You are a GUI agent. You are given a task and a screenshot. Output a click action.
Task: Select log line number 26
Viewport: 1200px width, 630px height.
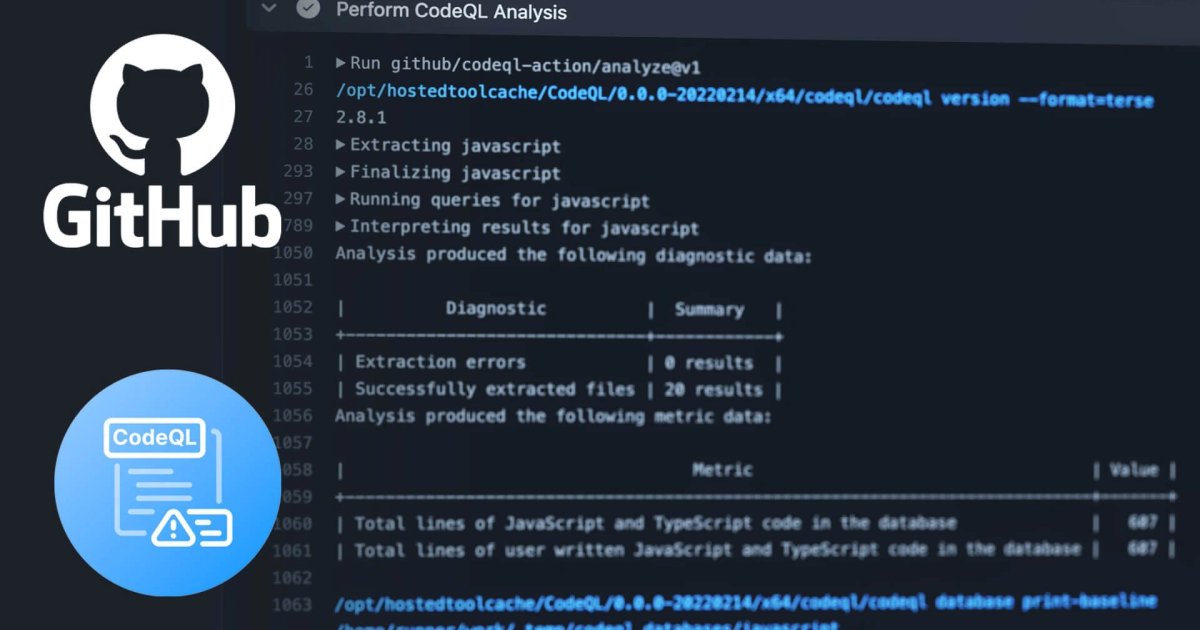pos(303,90)
